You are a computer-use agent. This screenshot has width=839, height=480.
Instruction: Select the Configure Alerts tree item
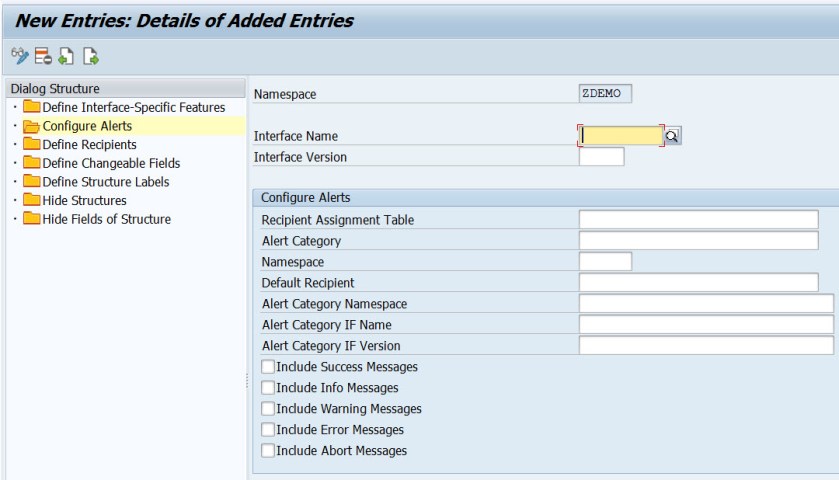(87, 126)
